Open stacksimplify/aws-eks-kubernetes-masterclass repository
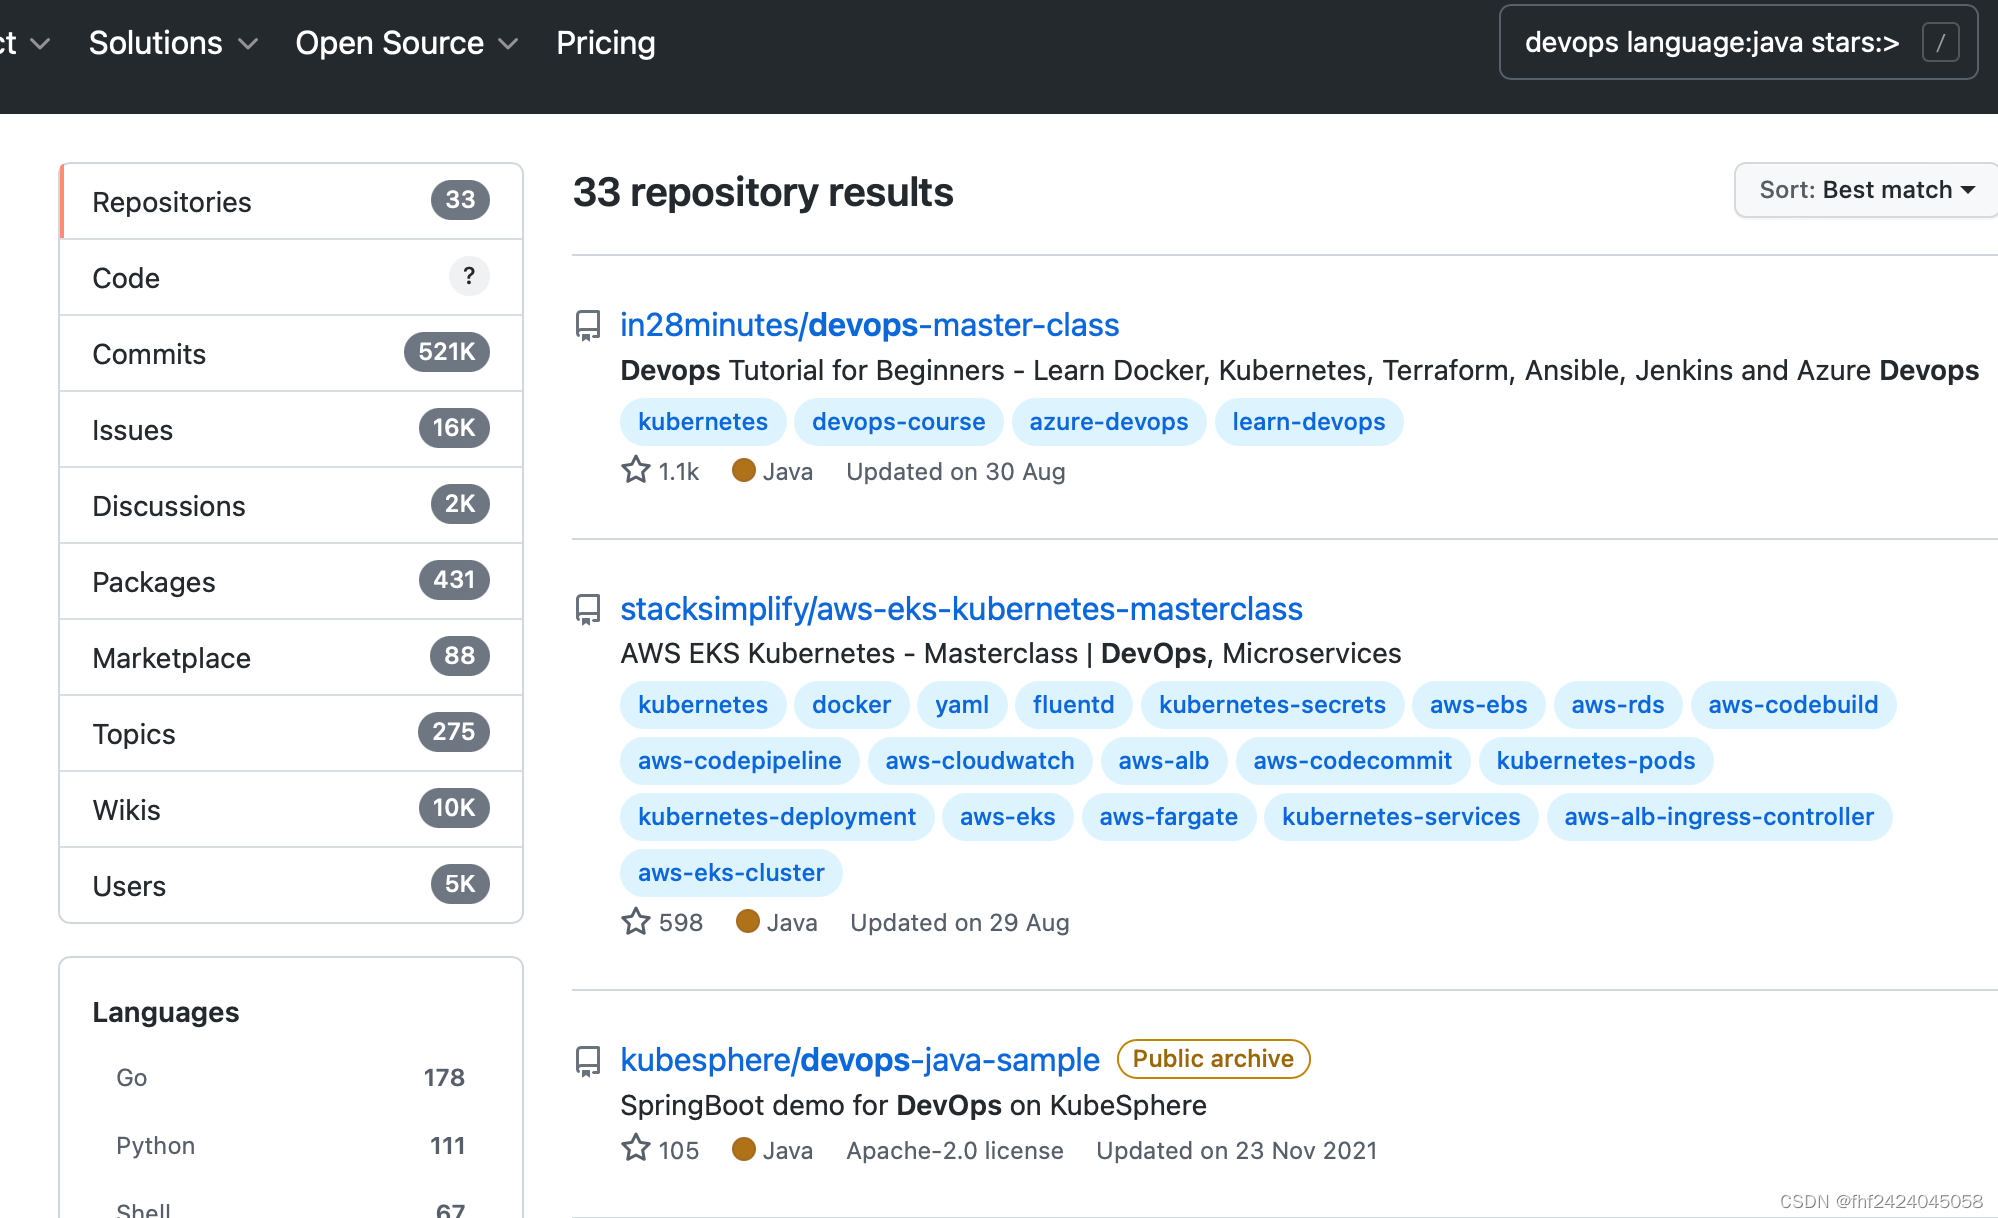 point(961,609)
